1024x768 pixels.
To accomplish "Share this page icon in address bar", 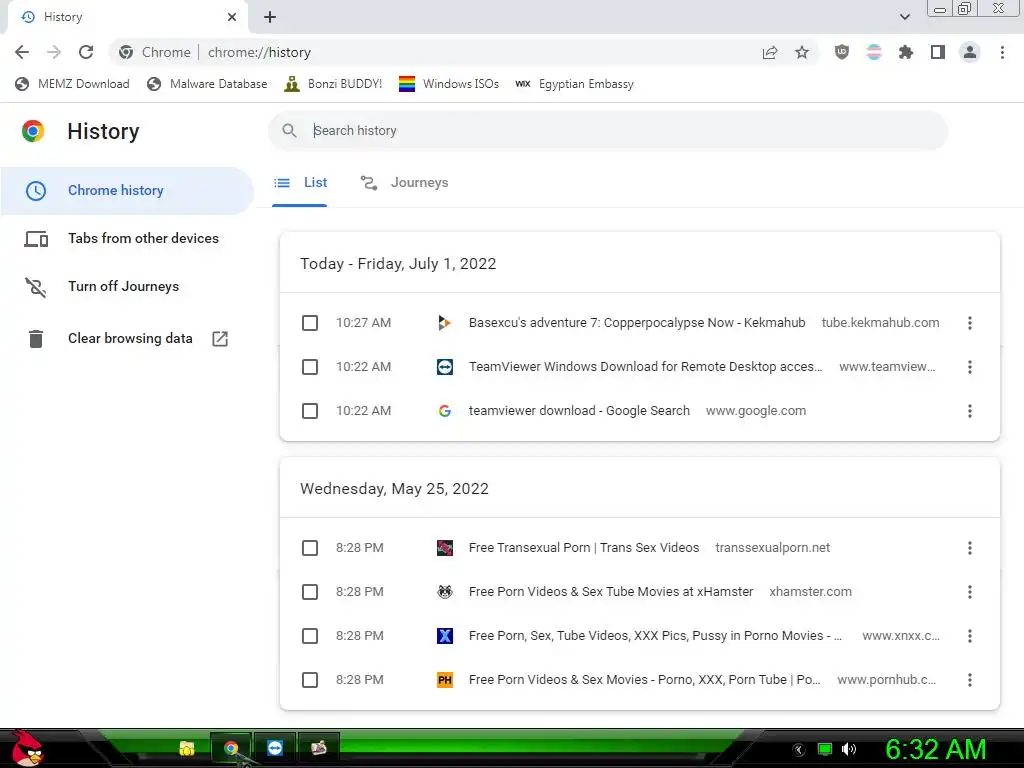I will 770,52.
